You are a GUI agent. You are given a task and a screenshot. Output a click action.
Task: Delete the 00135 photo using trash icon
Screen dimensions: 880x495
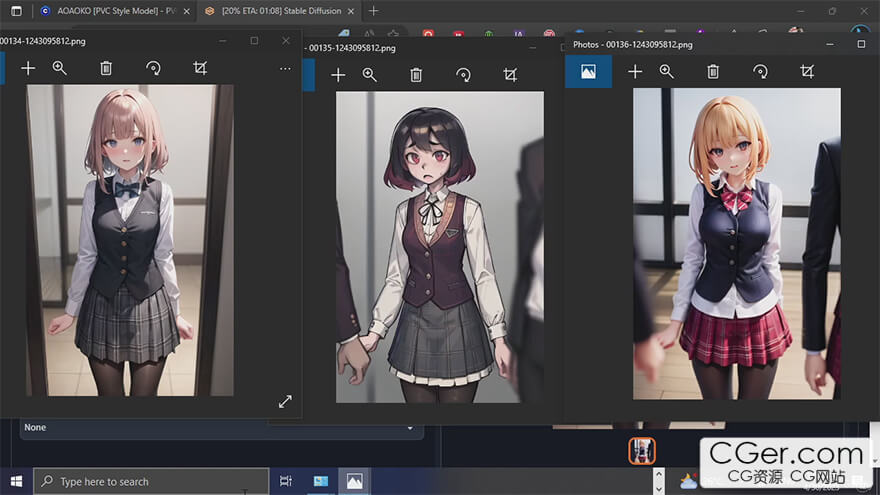click(416, 75)
